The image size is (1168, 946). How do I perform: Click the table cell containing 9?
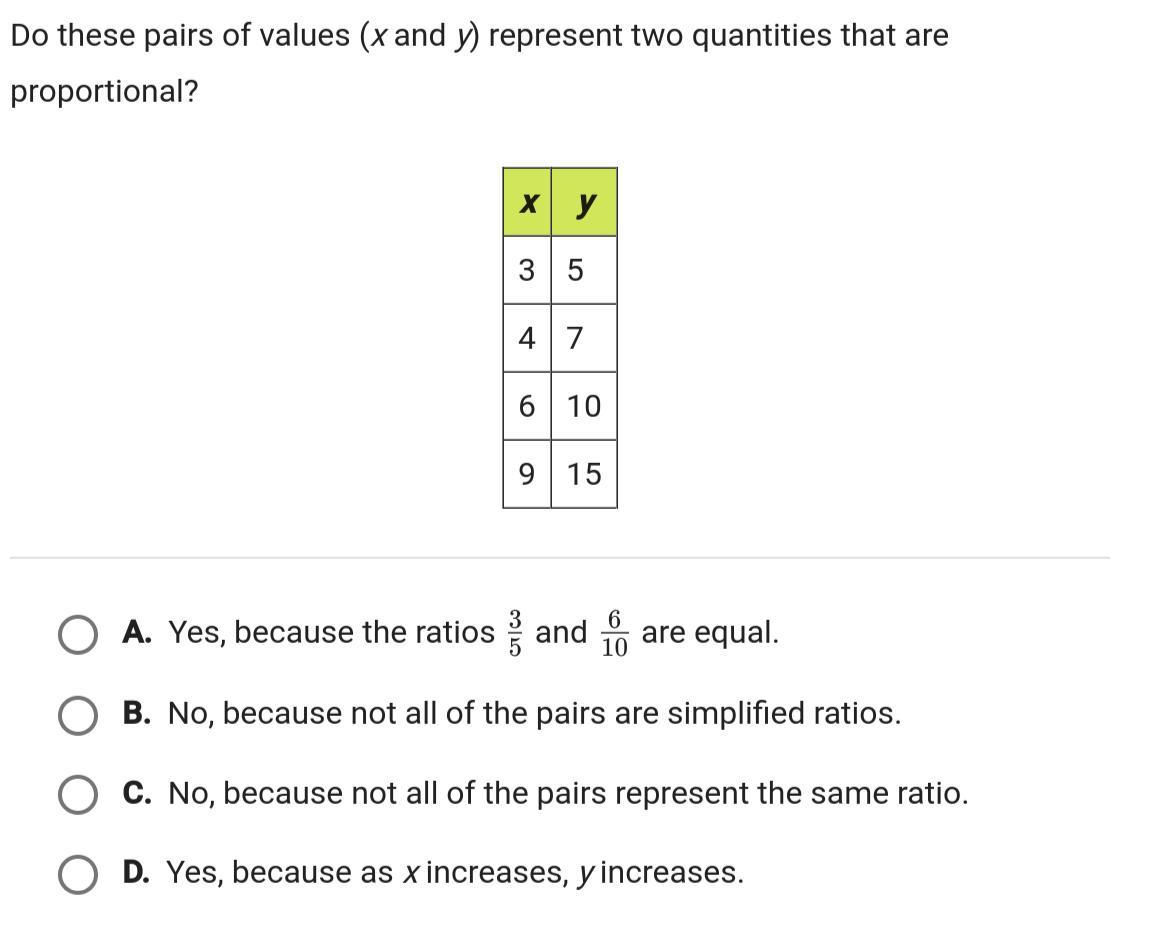[527, 474]
